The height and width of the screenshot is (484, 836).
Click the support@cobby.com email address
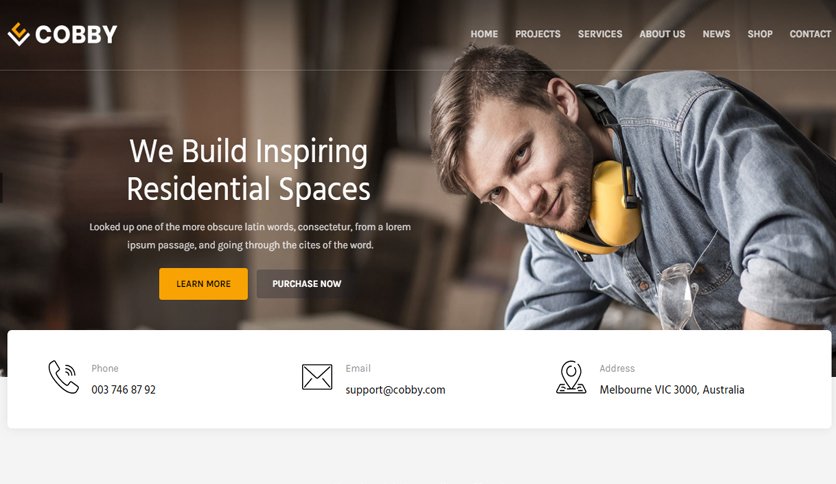pyautogui.click(x=395, y=390)
